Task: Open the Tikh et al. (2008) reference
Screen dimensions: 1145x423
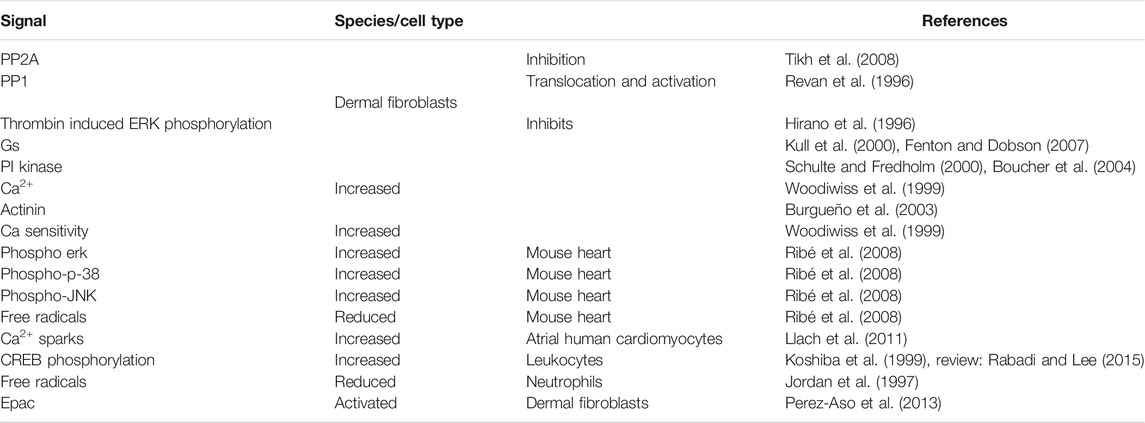Action: (x=832, y=60)
